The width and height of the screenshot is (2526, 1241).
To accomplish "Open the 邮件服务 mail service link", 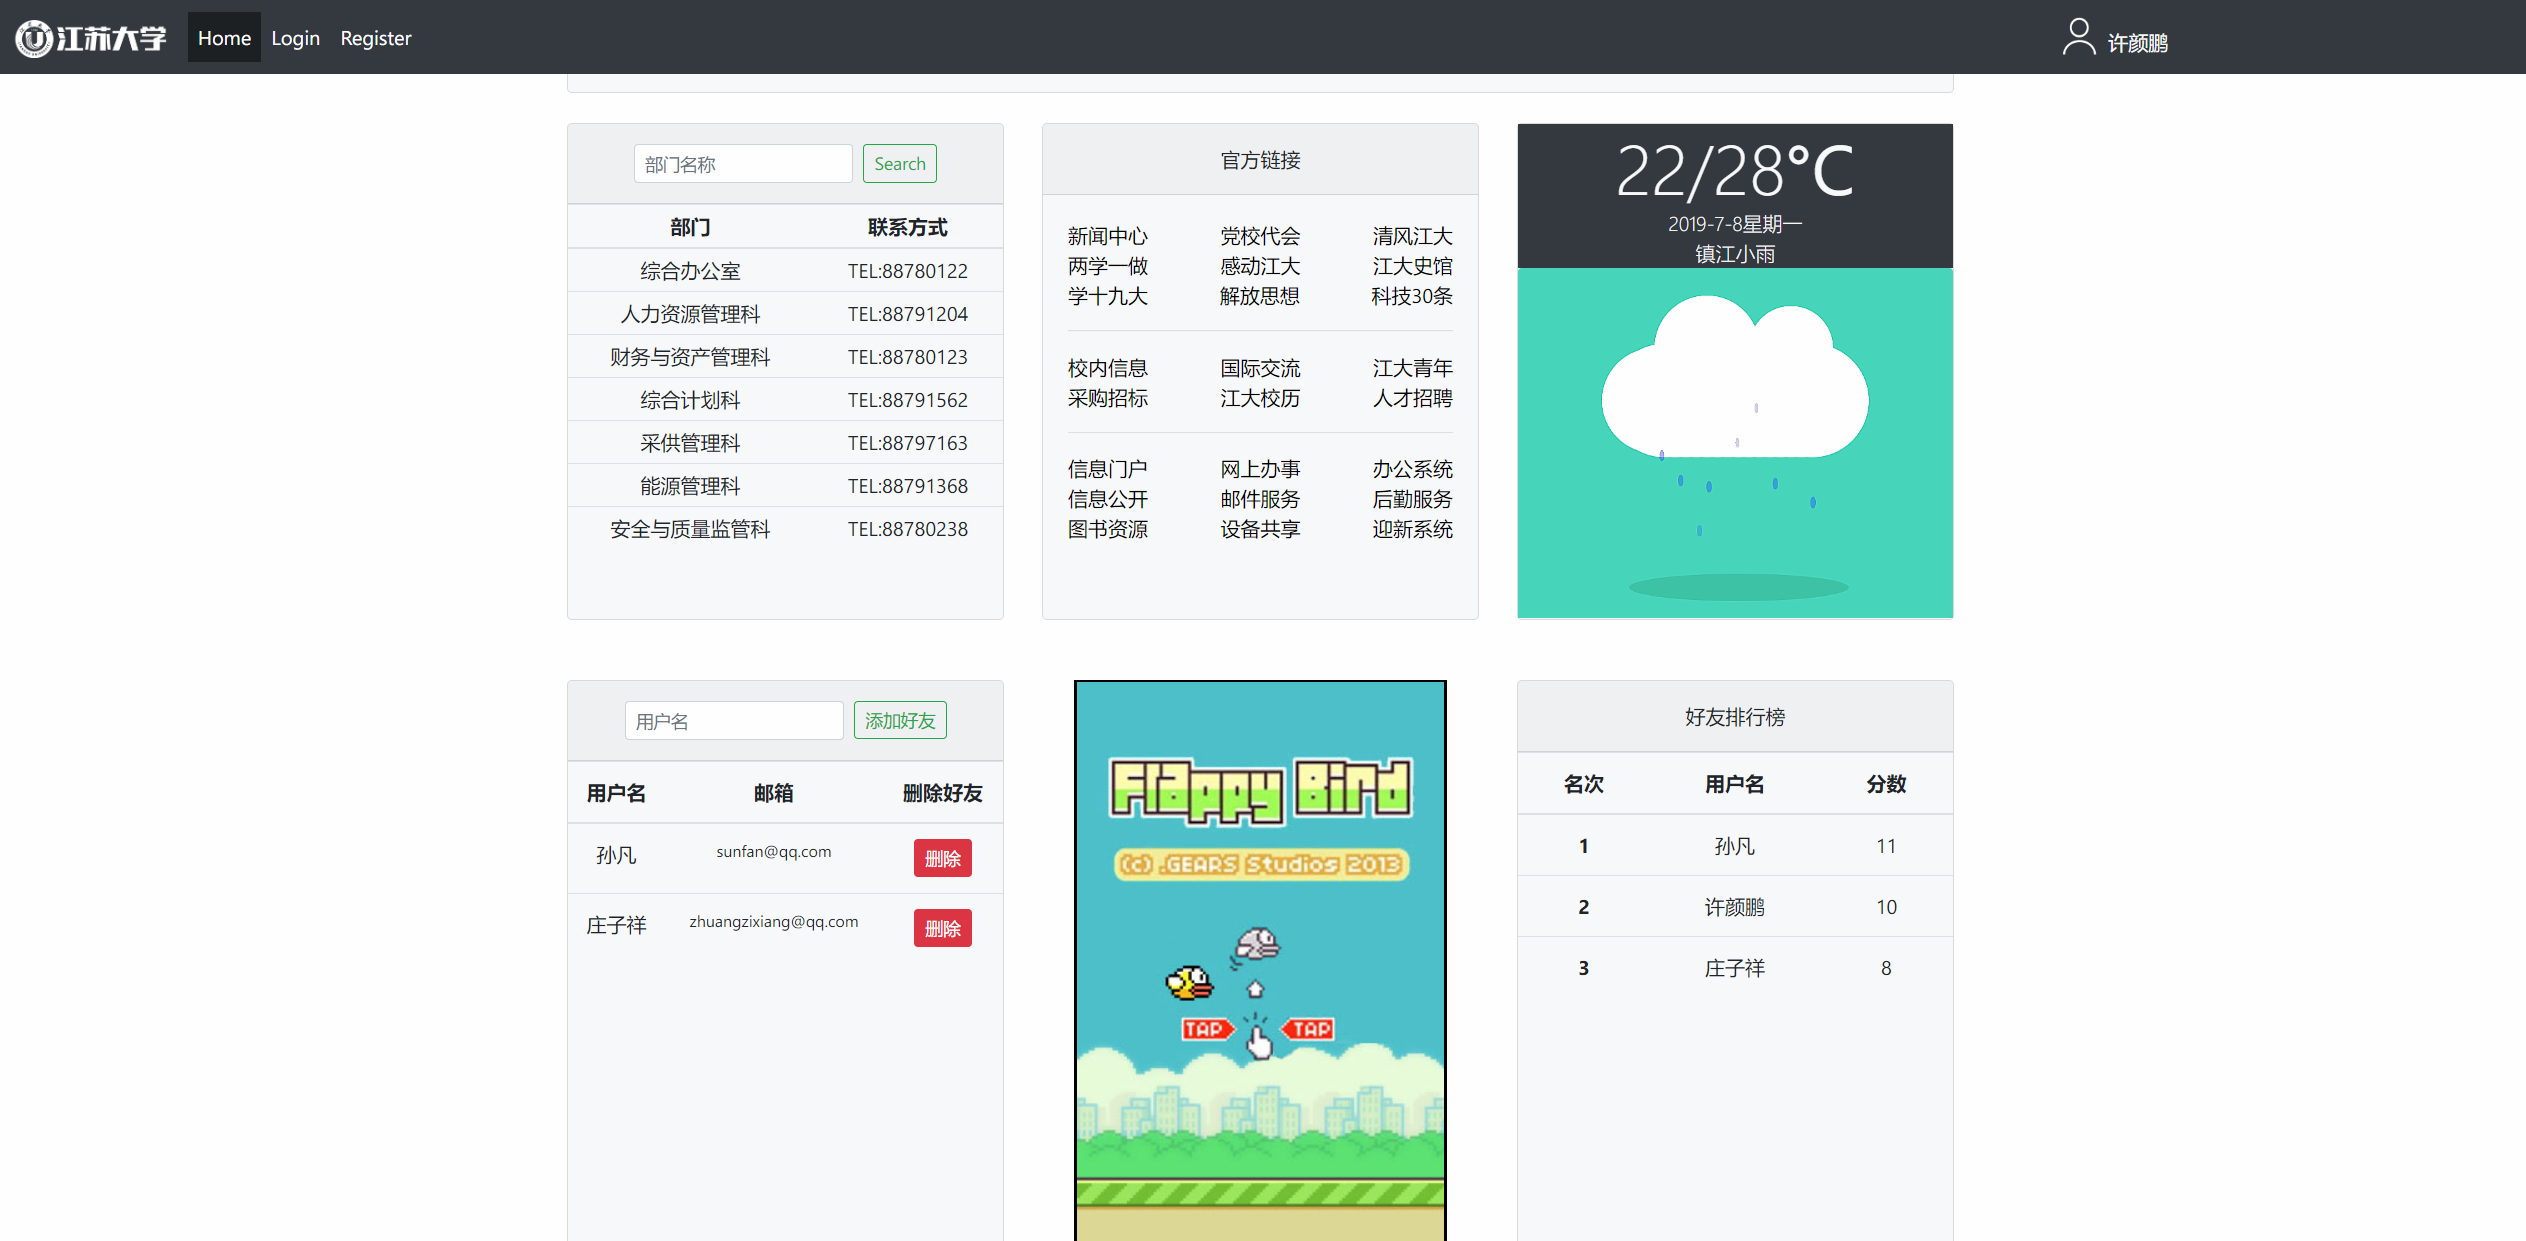I will pyautogui.click(x=1259, y=499).
